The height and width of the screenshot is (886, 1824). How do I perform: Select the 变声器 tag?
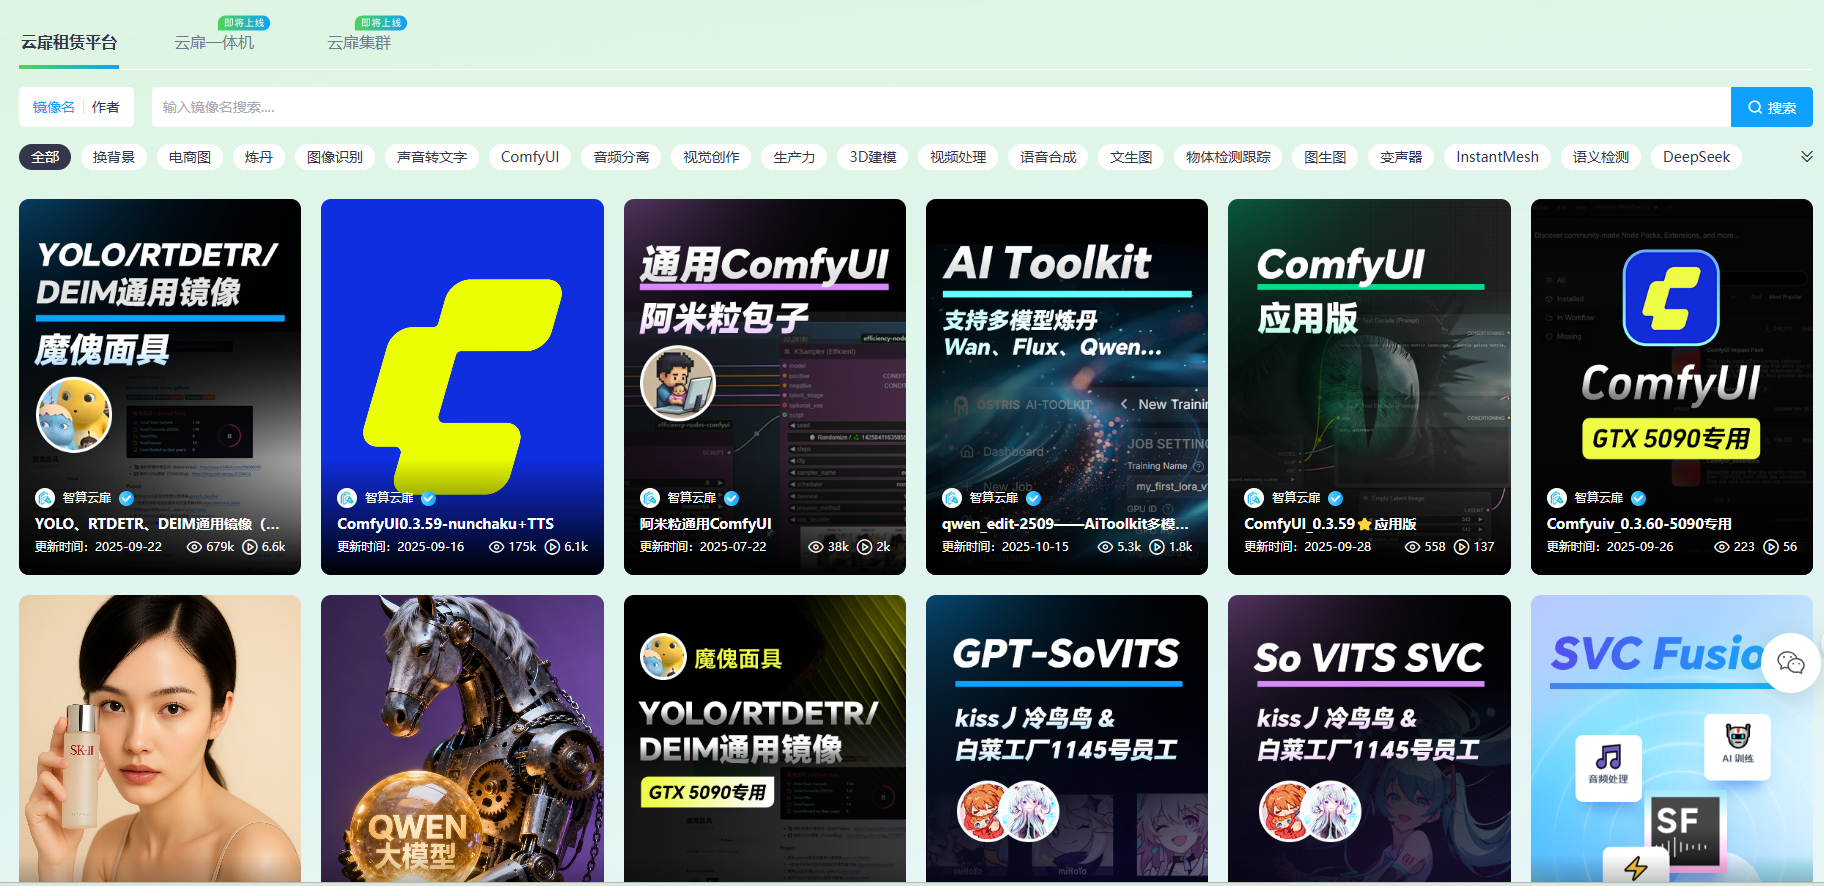[x=1401, y=157]
